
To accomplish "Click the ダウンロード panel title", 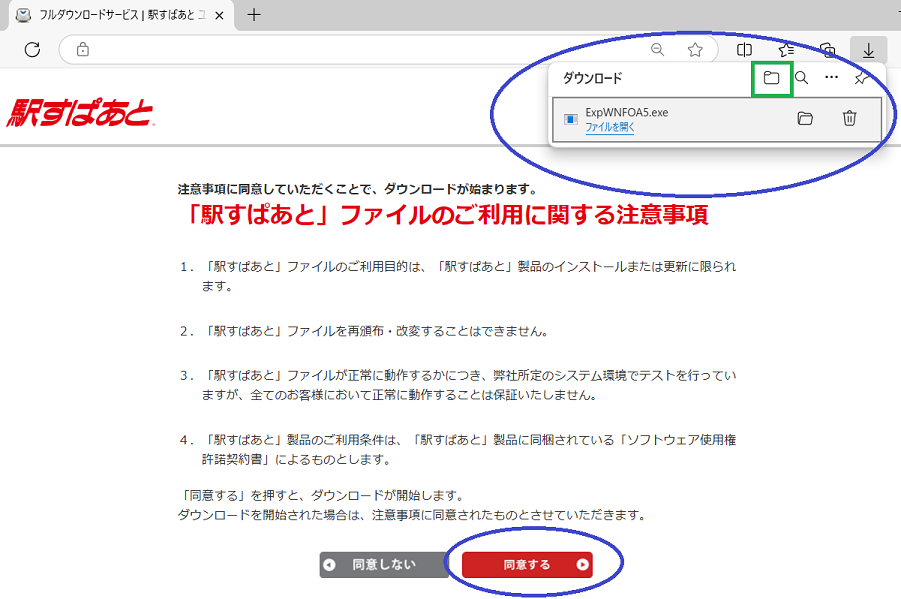I will pyautogui.click(x=592, y=78).
